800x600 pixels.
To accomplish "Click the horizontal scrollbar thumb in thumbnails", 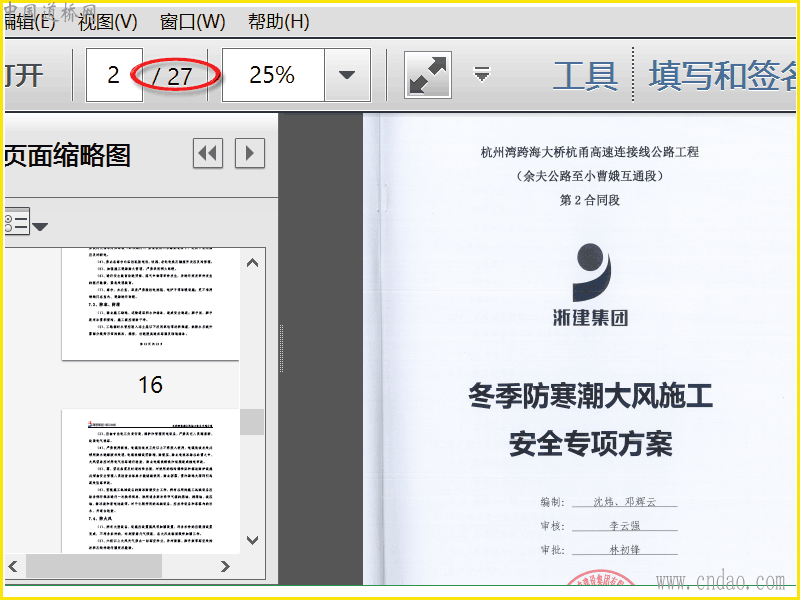I will 94,566.
